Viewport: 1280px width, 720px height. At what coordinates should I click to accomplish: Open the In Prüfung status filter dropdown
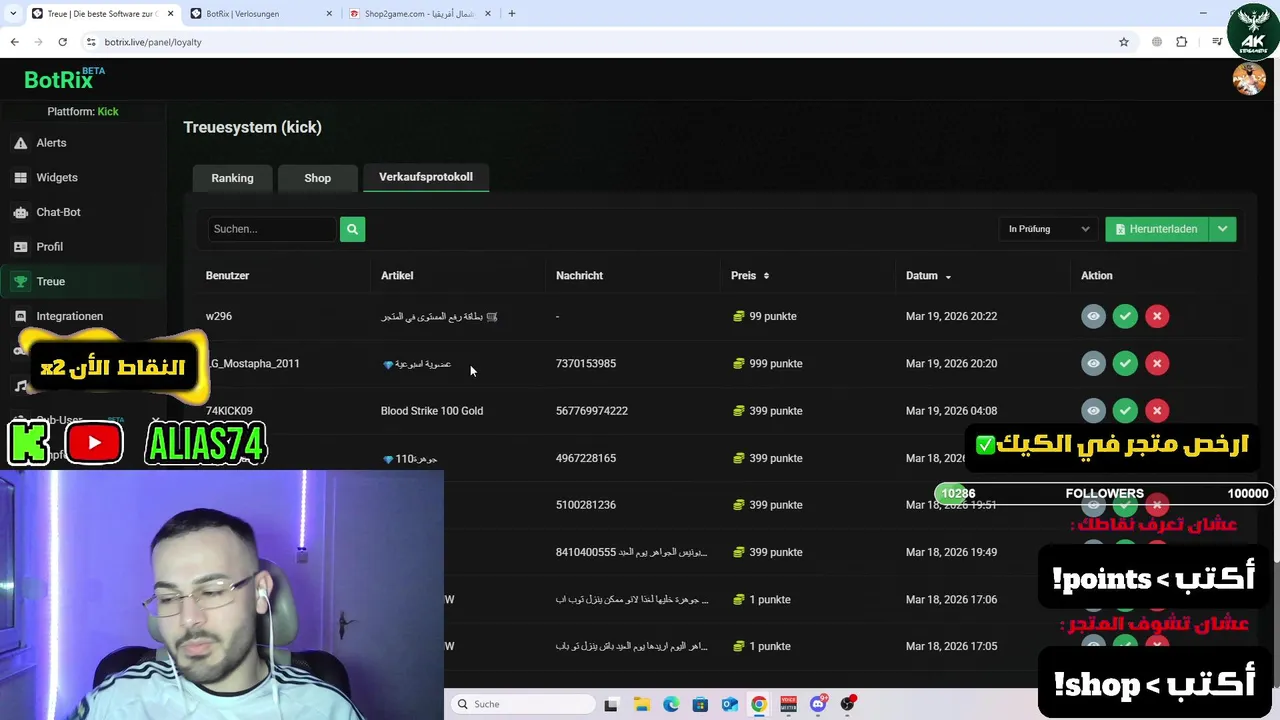(x=1048, y=229)
